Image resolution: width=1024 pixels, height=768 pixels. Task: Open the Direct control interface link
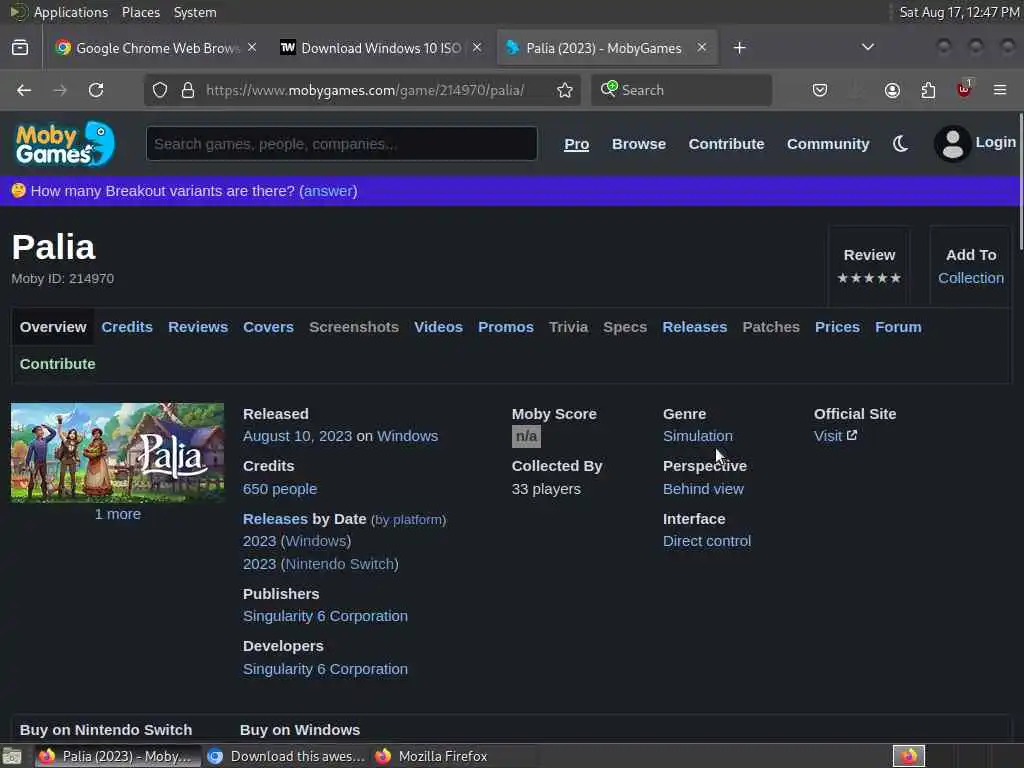tap(707, 541)
